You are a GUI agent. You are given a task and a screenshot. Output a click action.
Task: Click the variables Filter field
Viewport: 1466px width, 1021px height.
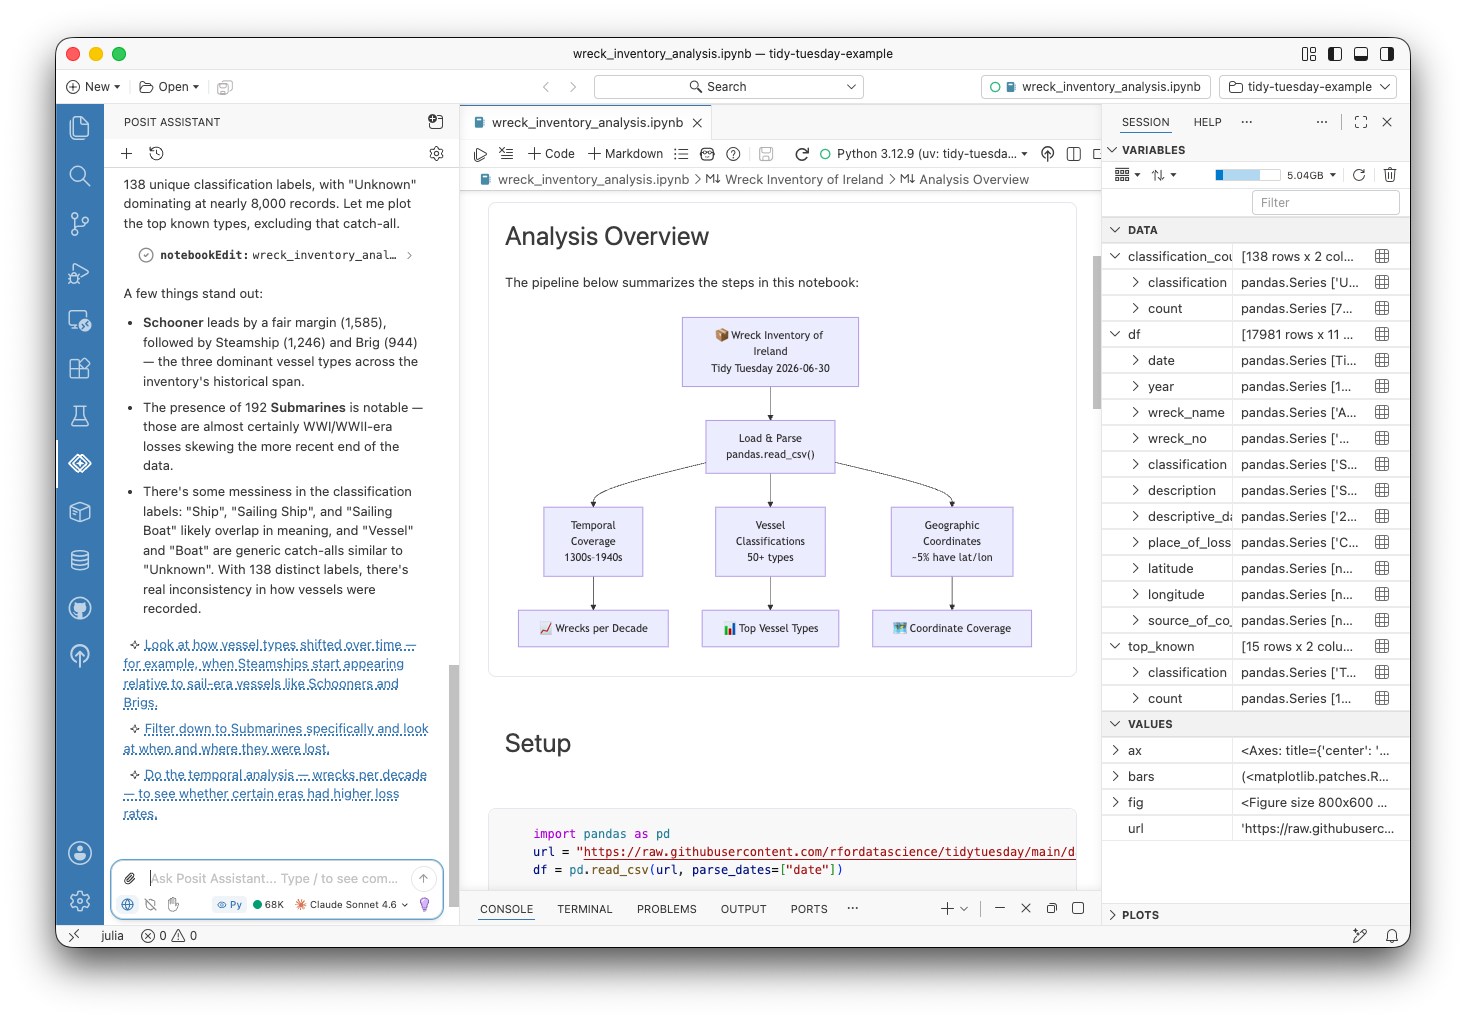pos(1325,202)
